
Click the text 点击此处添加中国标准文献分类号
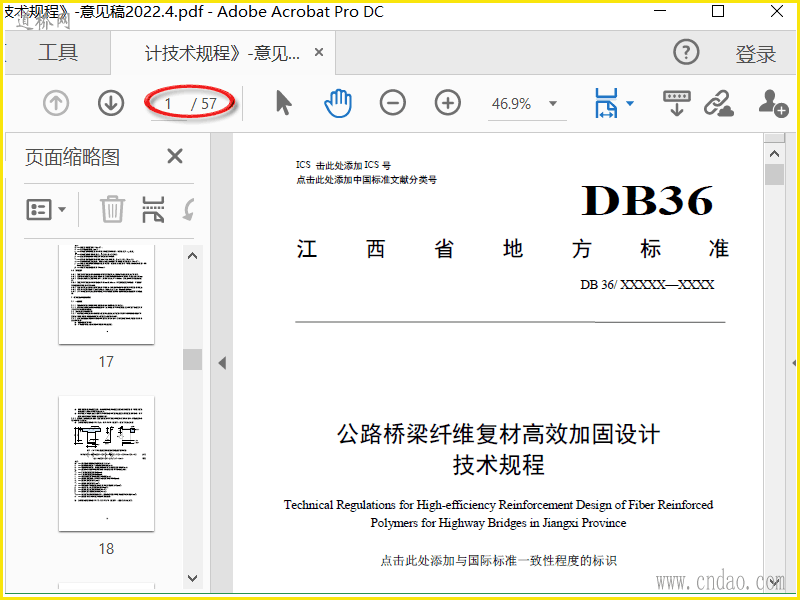366,180
